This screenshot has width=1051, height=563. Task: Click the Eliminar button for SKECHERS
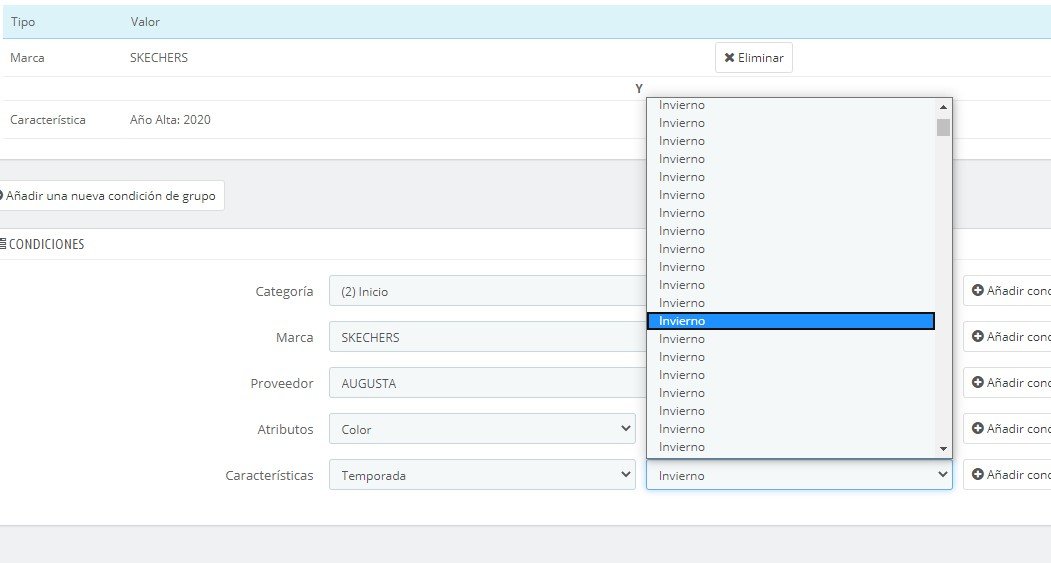point(754,58)
